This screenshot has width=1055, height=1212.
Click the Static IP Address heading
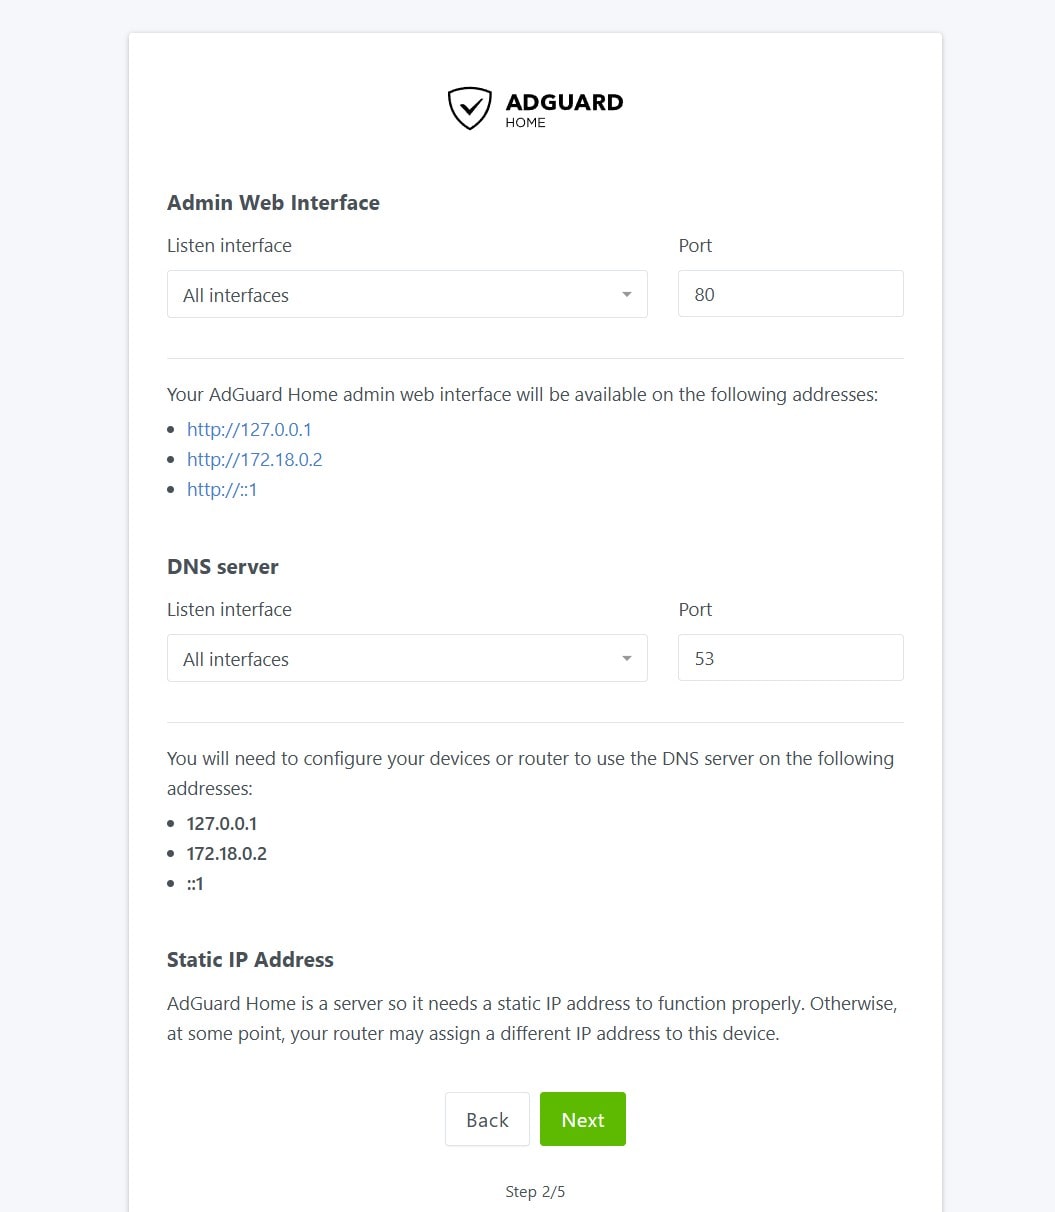tap(250, 960)
